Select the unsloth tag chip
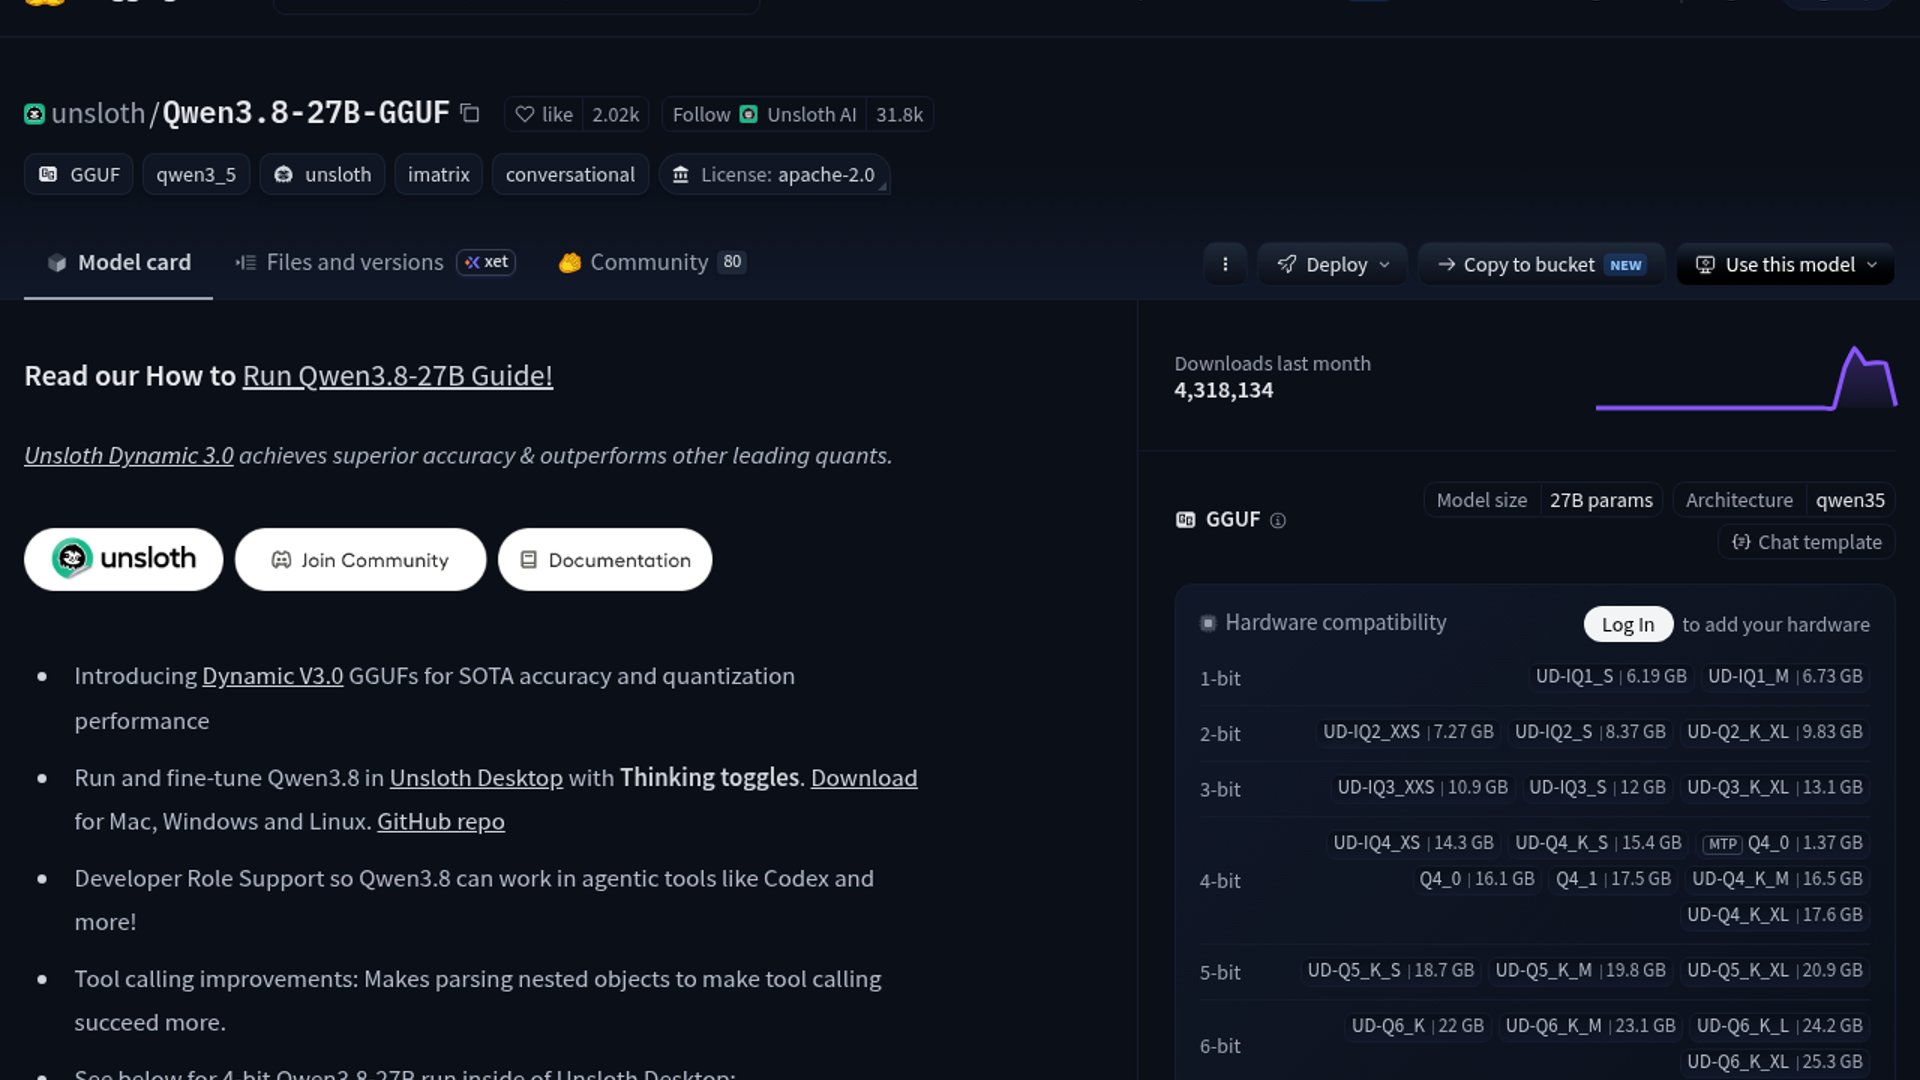 322,175
